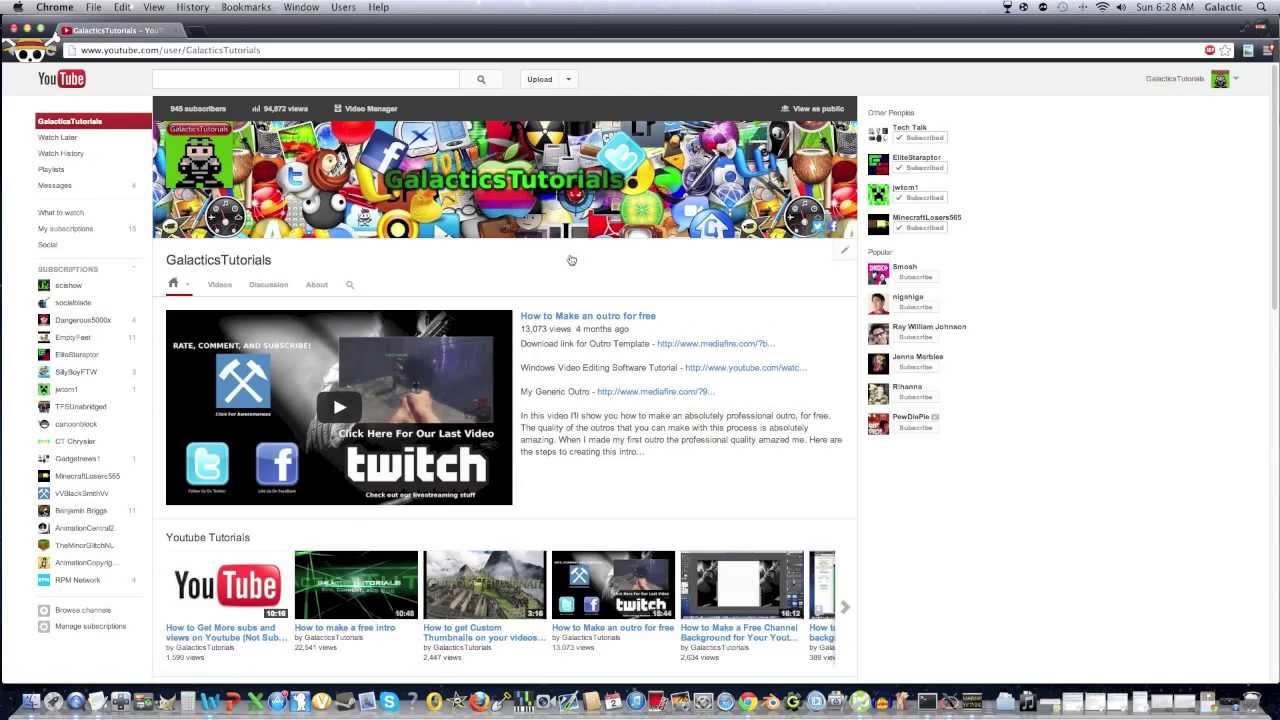Click the YouTube search input field
The width and height of the screenshot is (1280, 720).
306,79
